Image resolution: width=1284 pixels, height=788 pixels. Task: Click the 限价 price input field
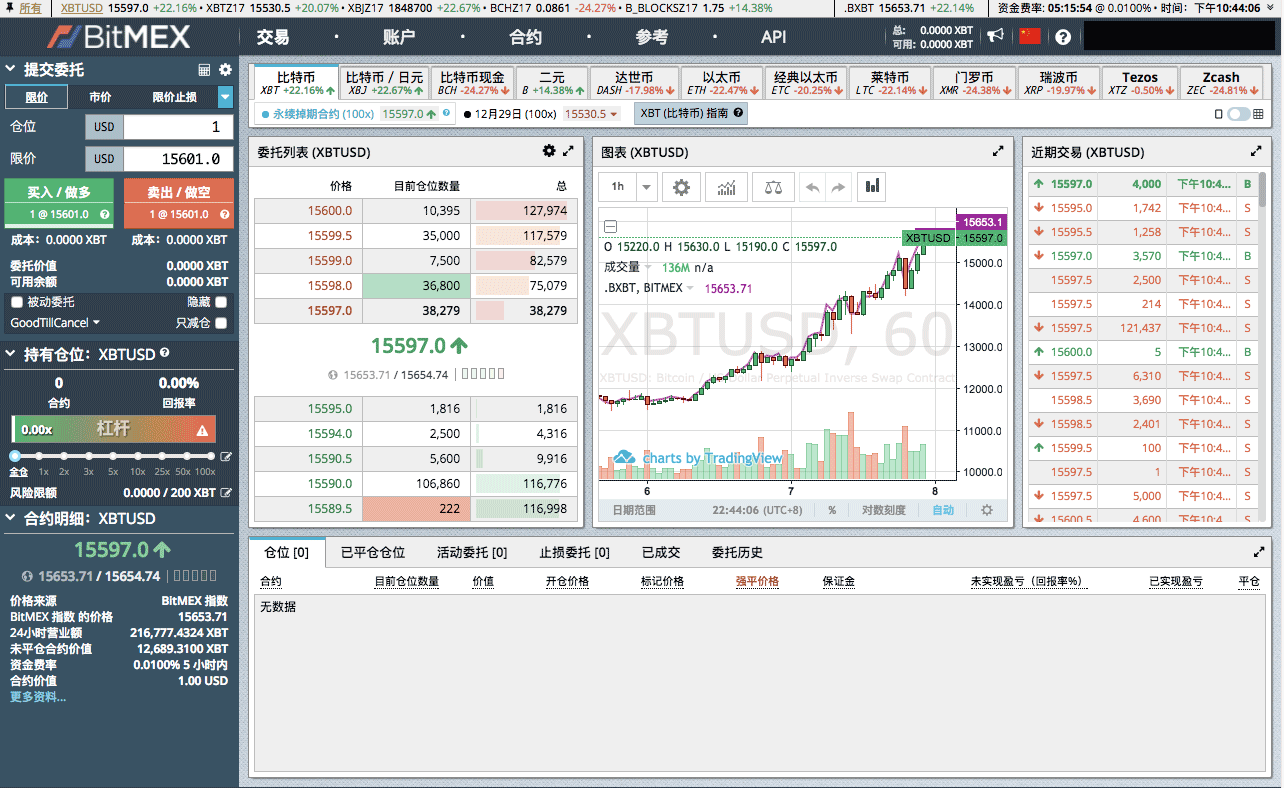coord(179,158)
